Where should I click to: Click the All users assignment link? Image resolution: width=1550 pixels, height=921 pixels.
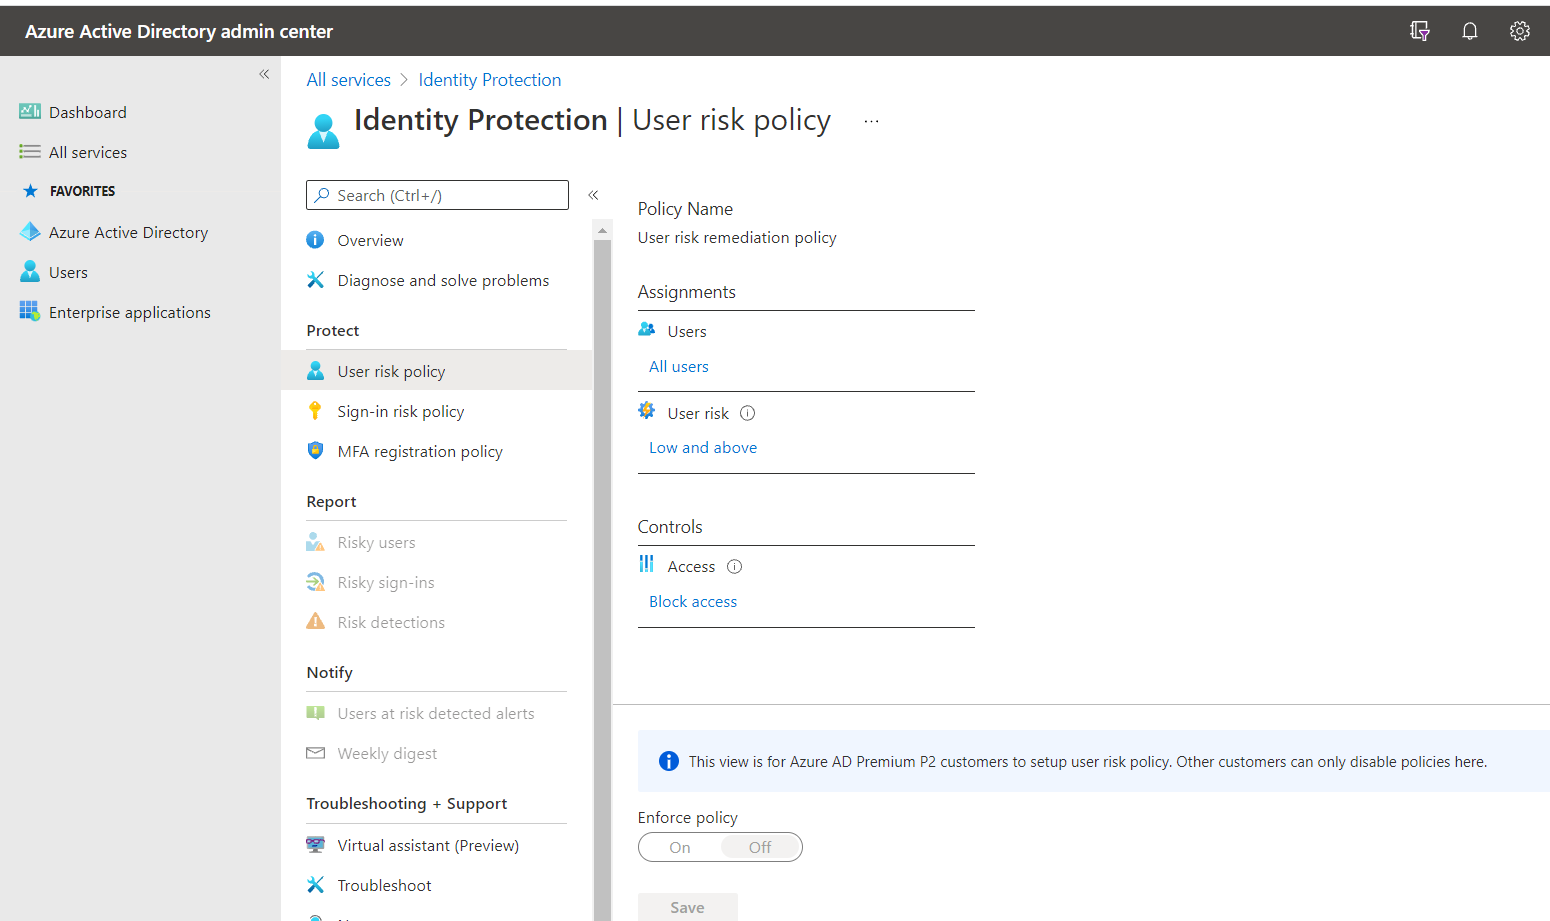point(678,367)
